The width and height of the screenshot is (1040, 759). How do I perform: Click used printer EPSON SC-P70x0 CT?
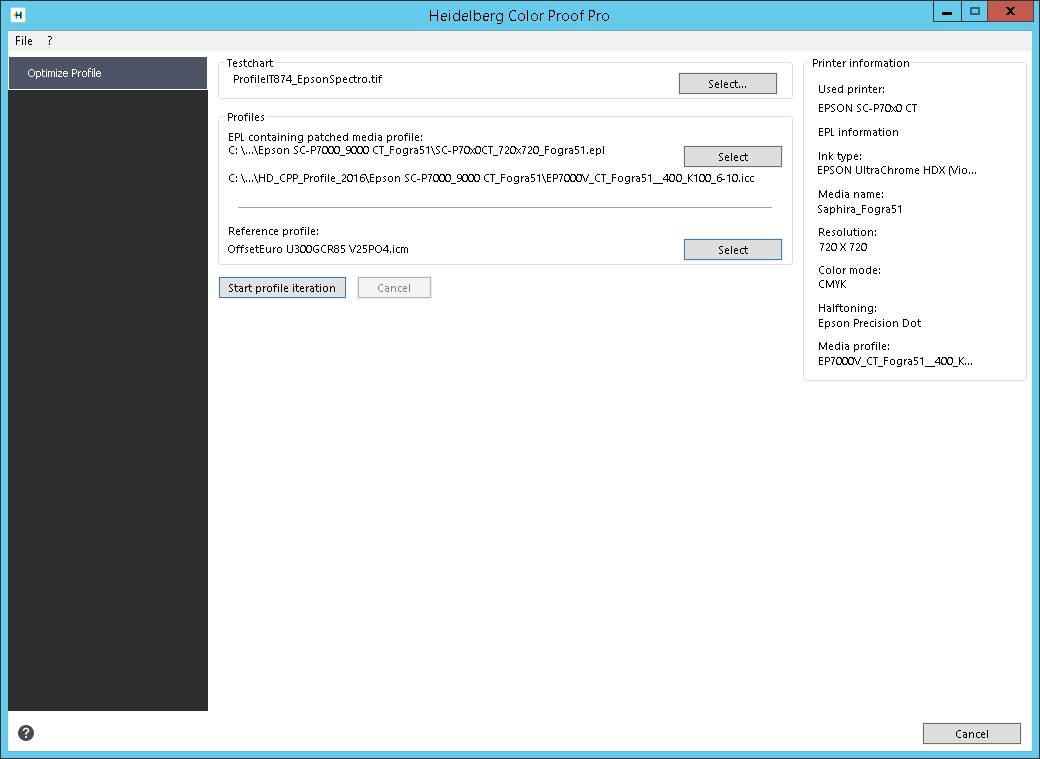click(867, 108)
